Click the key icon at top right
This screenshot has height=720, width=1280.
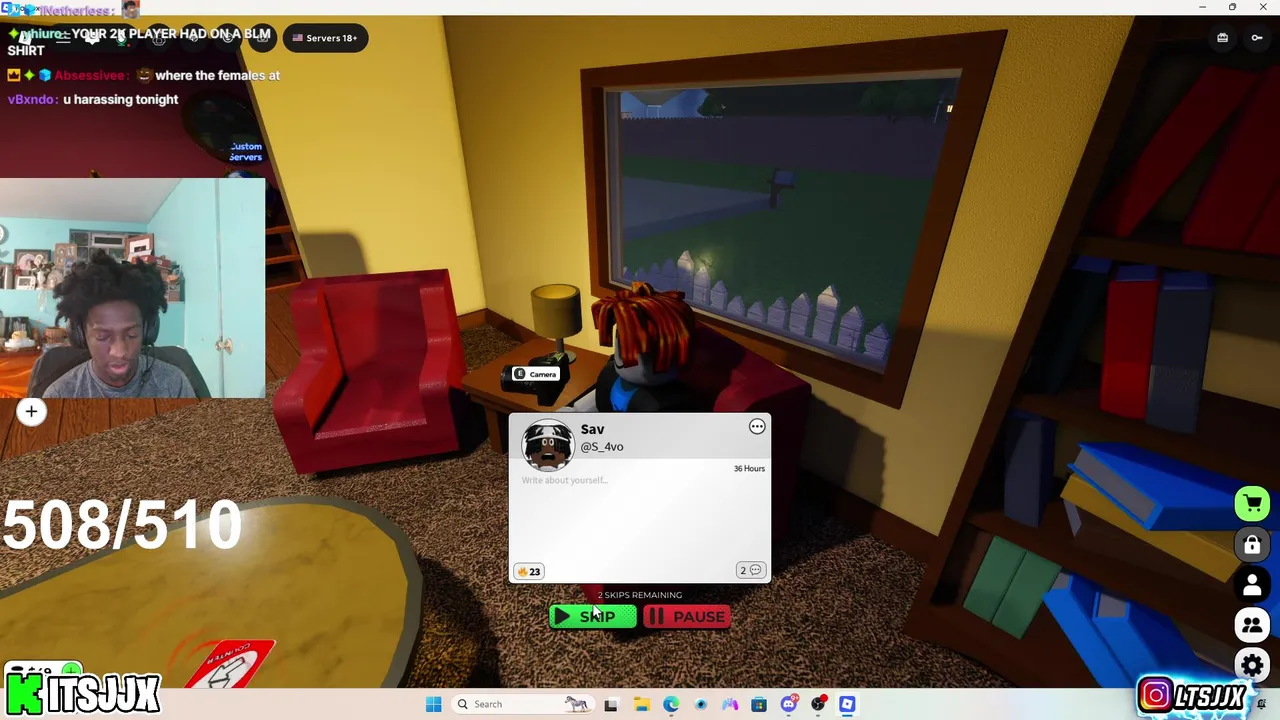click(x=1257, y=38)
